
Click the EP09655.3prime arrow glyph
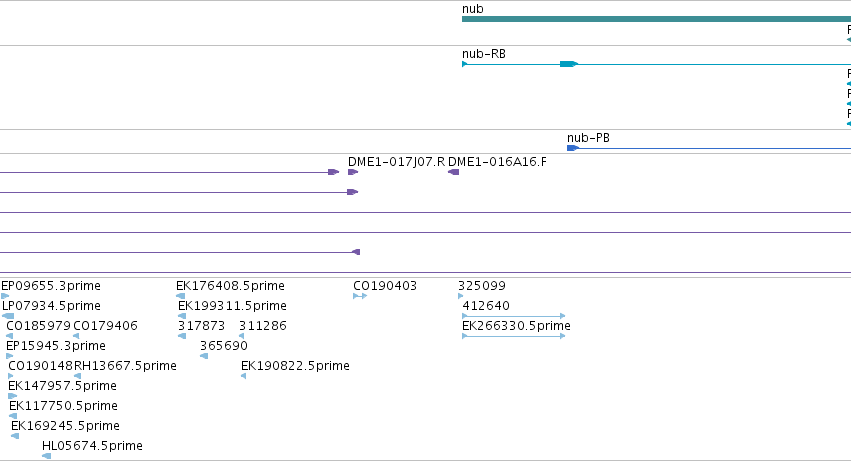point(5,296)
